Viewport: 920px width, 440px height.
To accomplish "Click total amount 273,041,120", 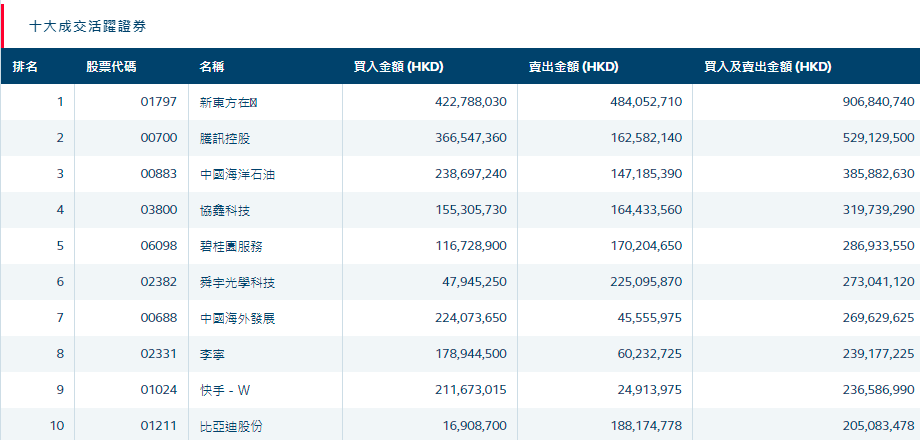I will click(878, 282).
